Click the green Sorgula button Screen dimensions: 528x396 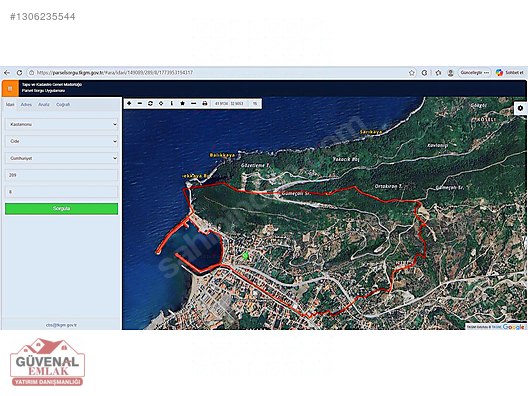click(62, 209)
